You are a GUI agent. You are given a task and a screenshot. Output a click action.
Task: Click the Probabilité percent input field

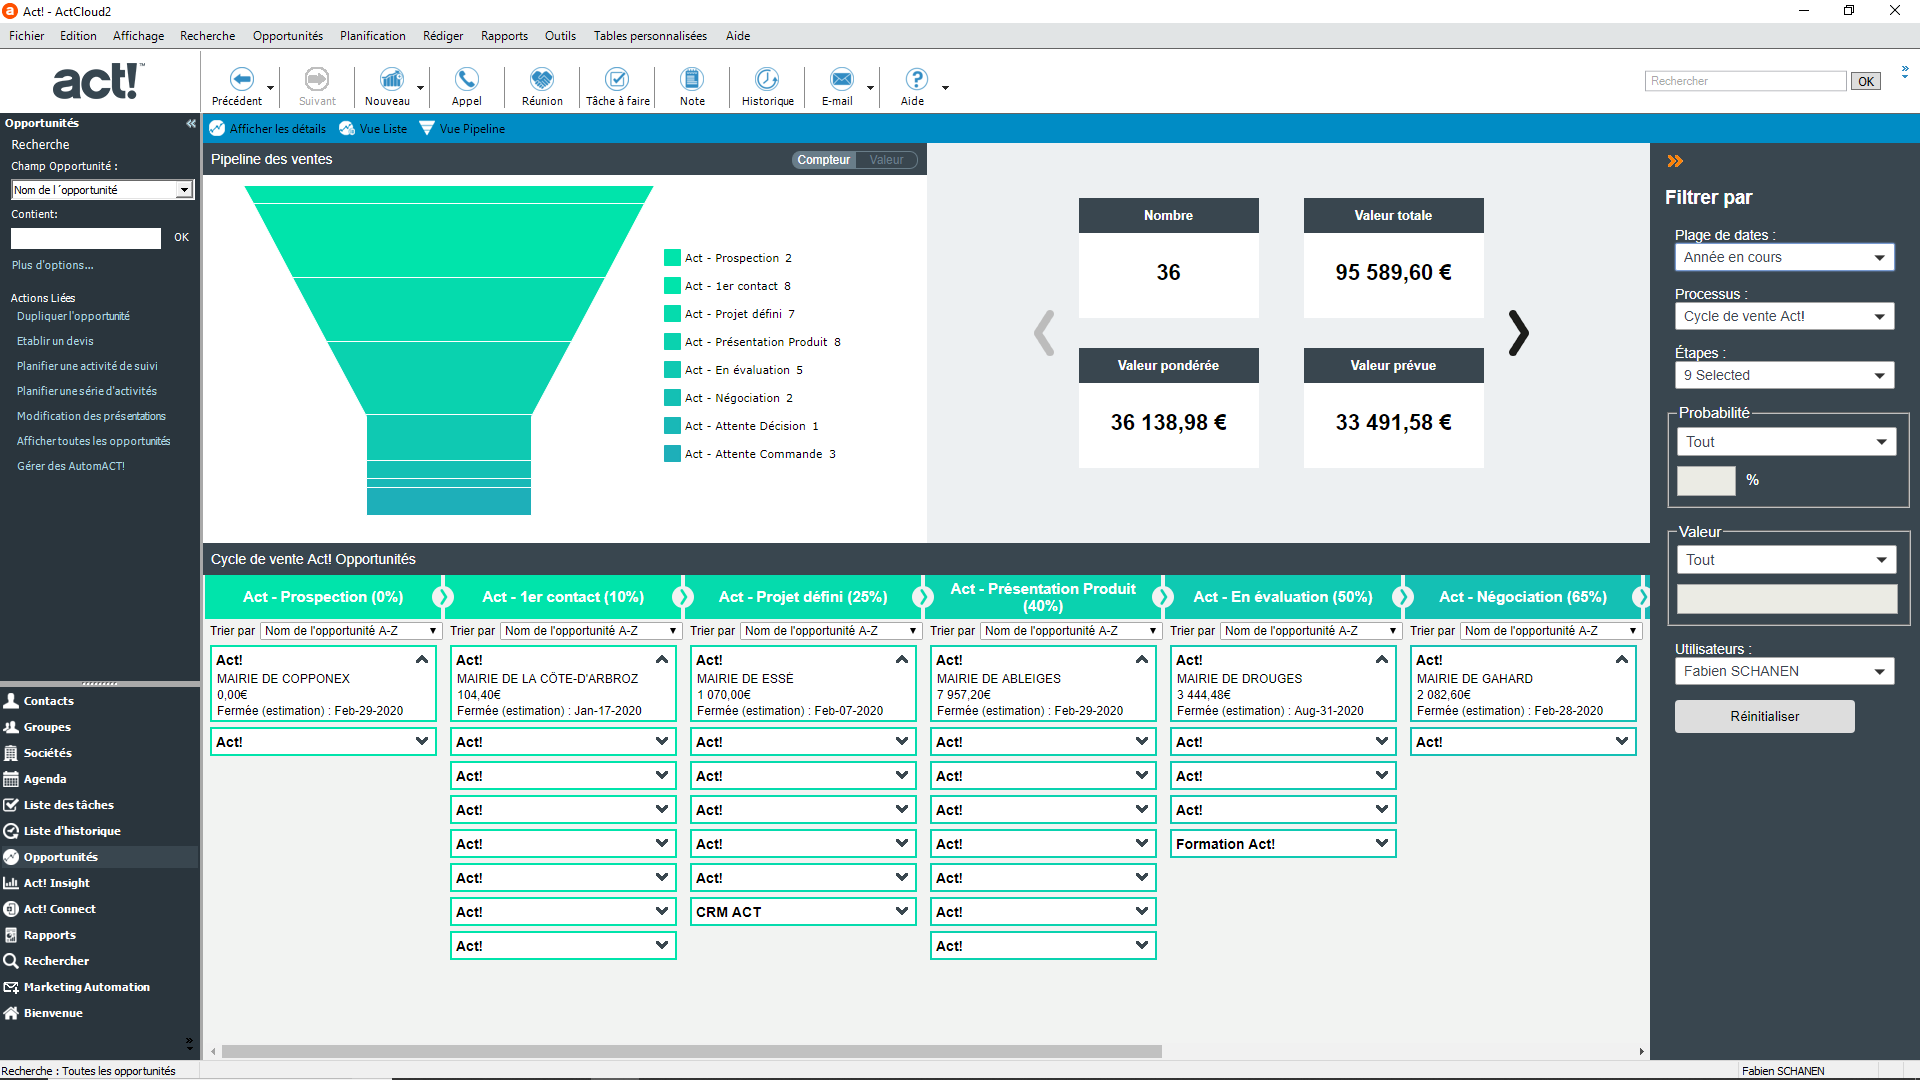point(1706,480)
